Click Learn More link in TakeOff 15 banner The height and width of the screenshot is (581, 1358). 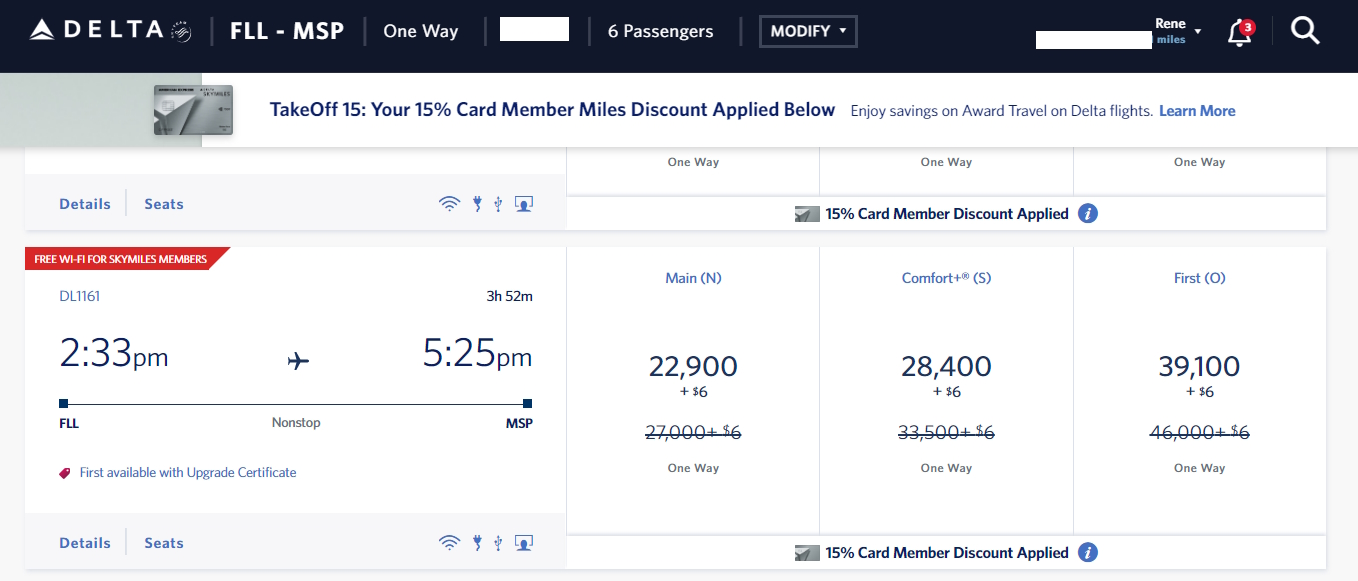pyautogui.click(x=1197, y=111)
